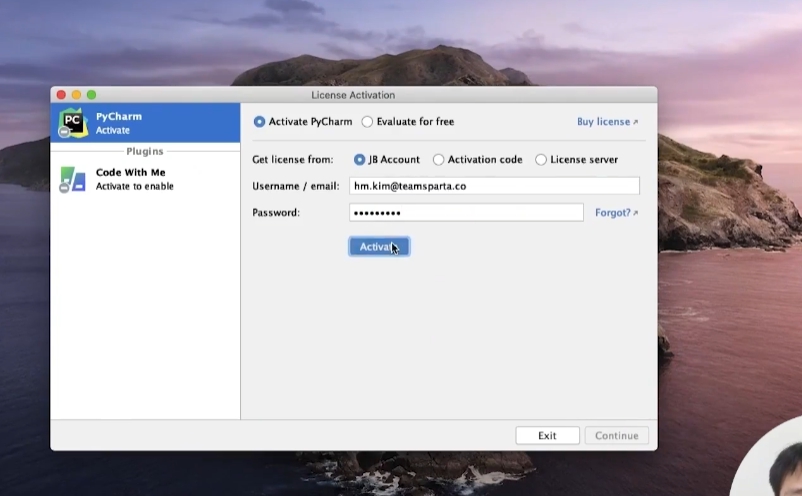
Task: Open the Buy license link
Action: click(x=607, y=122)
